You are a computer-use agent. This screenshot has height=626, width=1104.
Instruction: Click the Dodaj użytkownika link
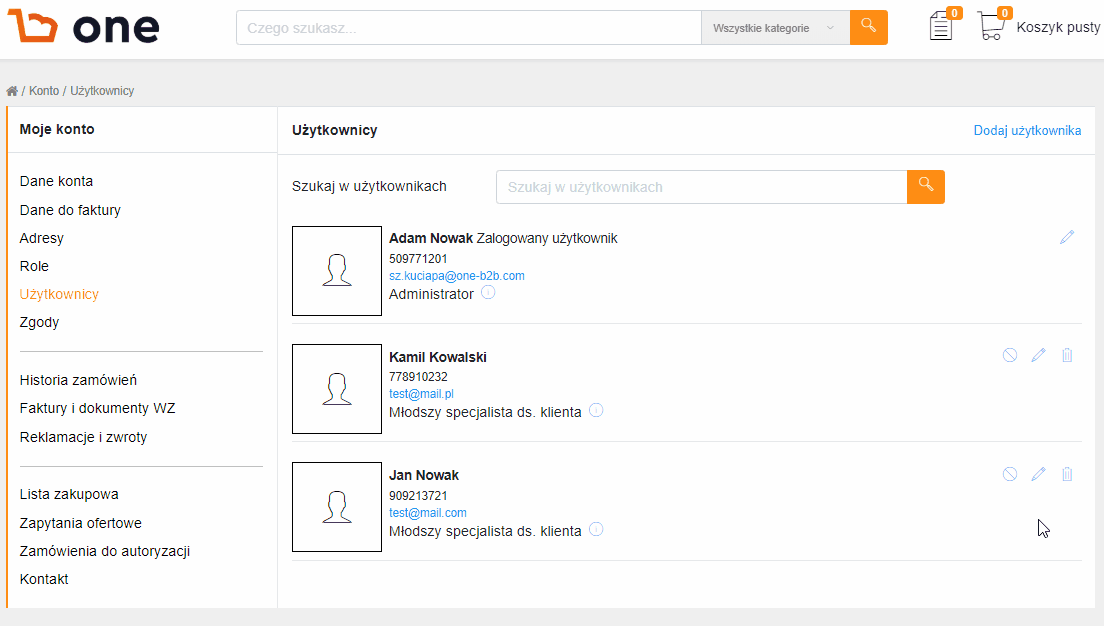1027,130
